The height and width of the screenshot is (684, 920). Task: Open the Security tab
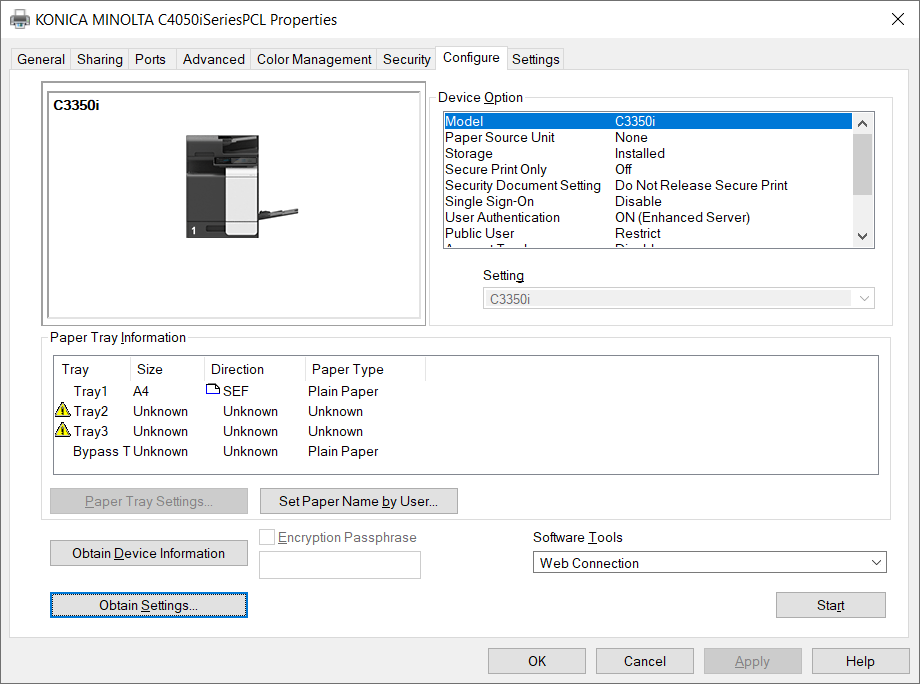tap(406, 59)
